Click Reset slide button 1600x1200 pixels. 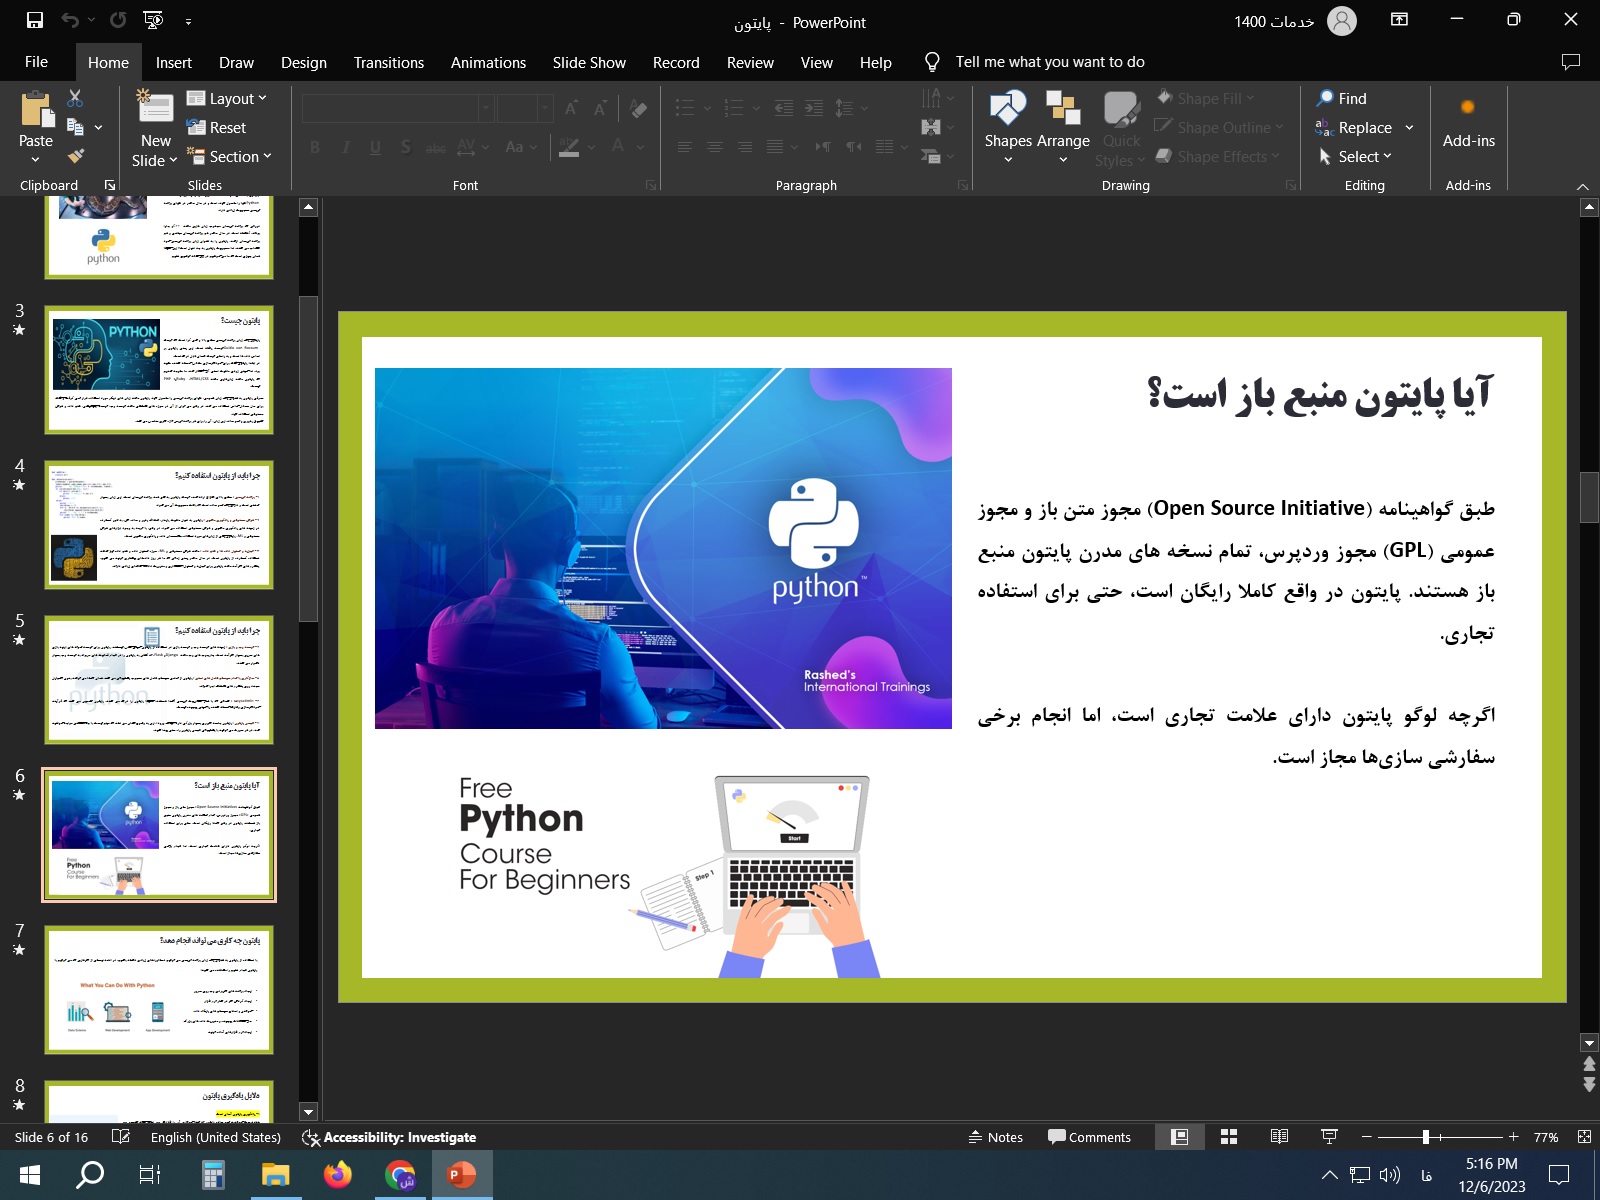tap(217, 128)
